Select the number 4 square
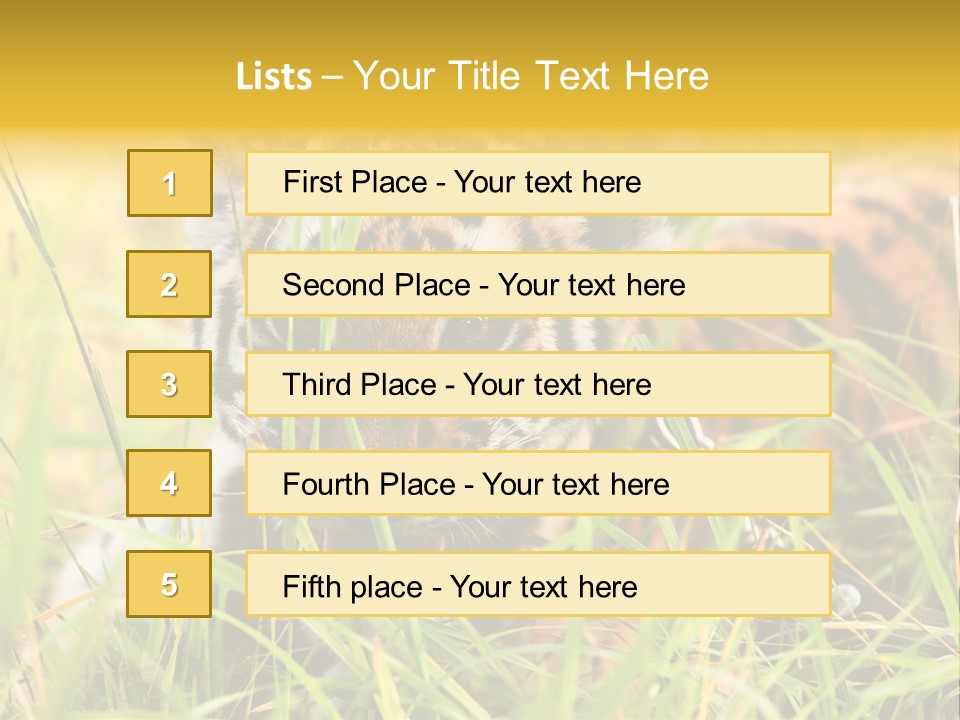Screen dimensions: 960x720 (169, 483)
